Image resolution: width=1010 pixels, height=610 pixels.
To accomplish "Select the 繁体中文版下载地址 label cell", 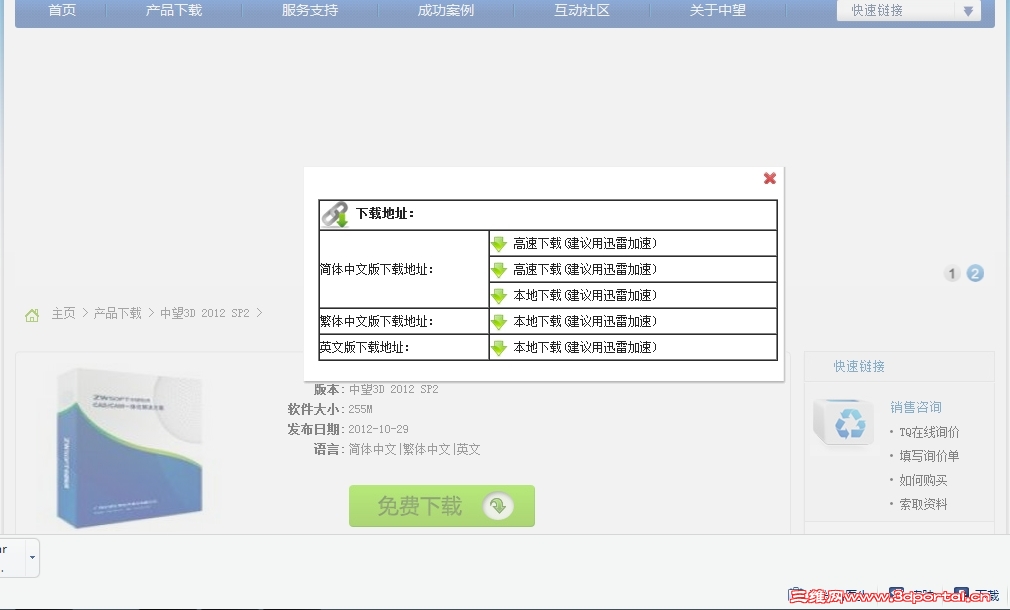I will pyautogui.click(x=404, y=321).
